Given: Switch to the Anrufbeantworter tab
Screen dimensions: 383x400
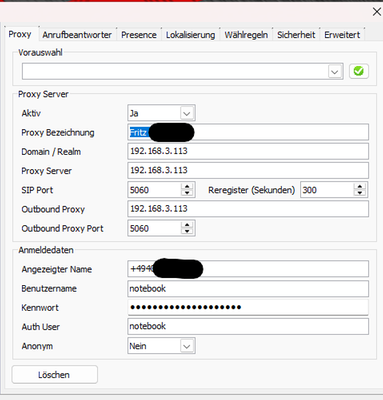Looking at the screenshot, I should tap(77, 35).
